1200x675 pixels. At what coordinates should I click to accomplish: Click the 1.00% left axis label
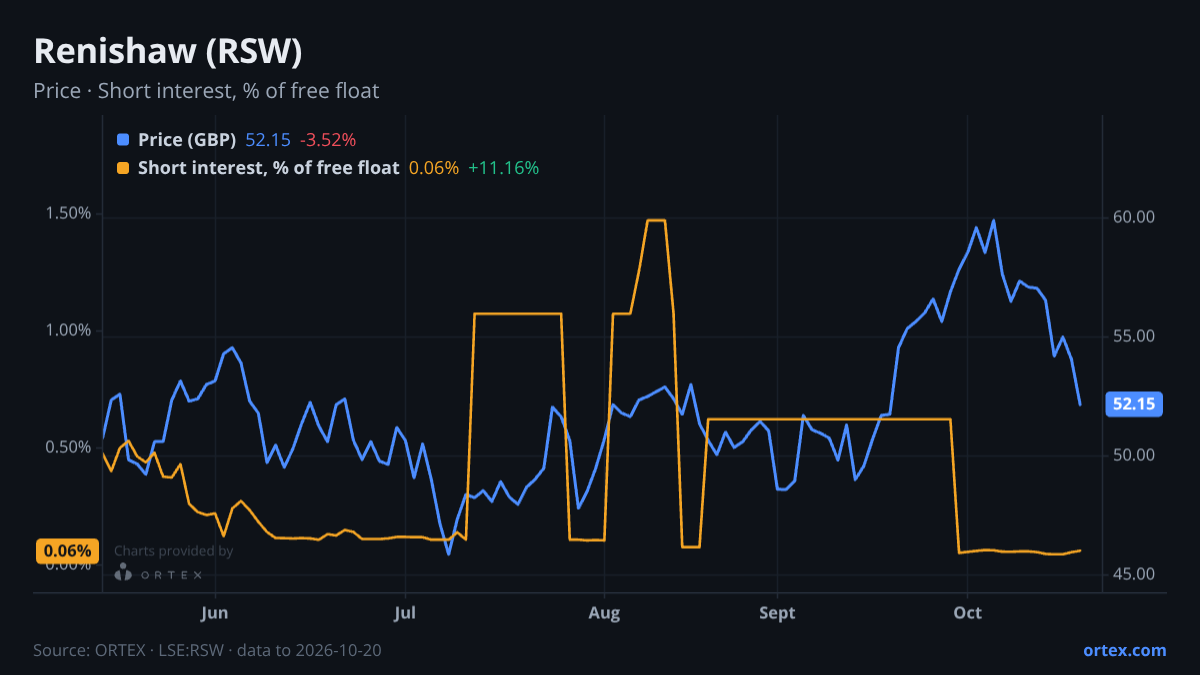click(x=68, y=330)
